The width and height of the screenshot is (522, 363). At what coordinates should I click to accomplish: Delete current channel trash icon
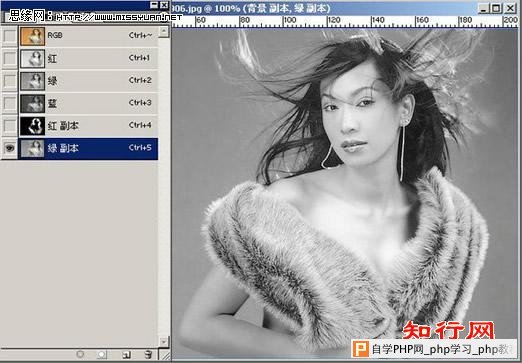[x=148, y=354]
